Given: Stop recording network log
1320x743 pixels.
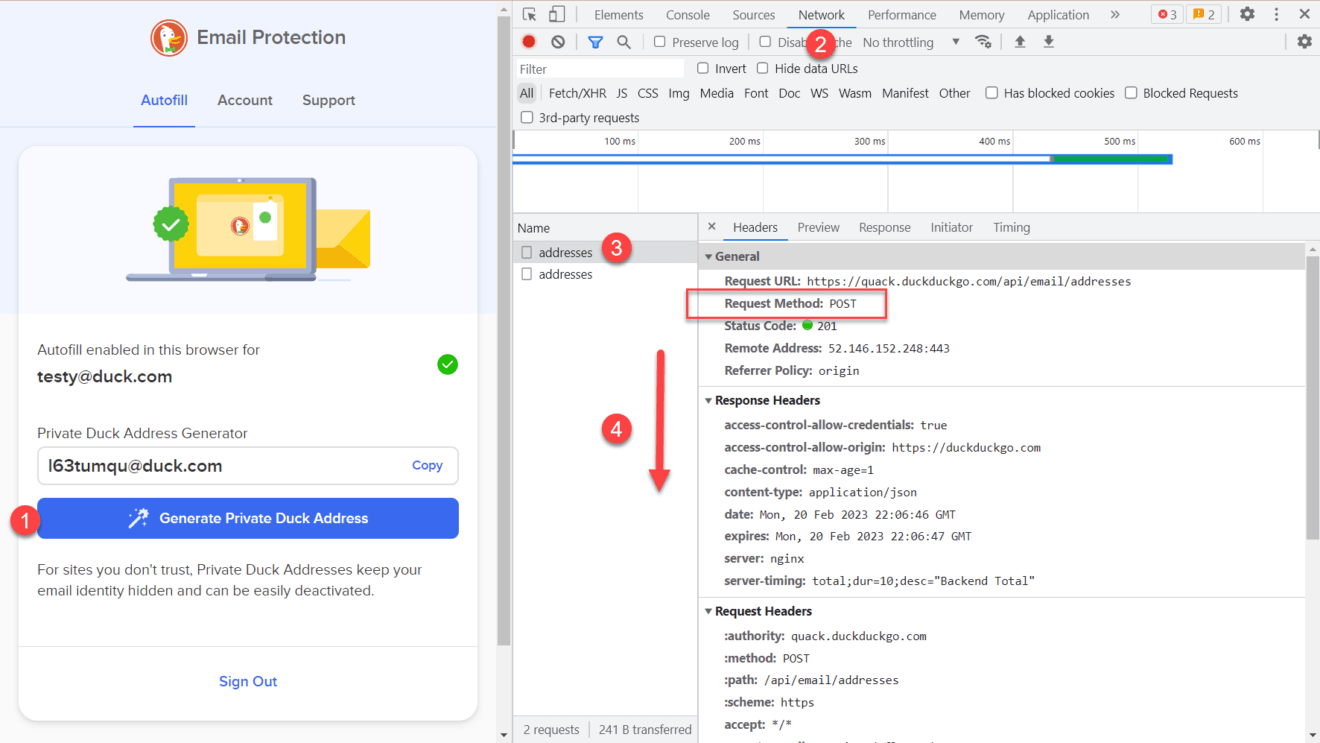Looking at the screenshot, I should [x=529, y=42].
